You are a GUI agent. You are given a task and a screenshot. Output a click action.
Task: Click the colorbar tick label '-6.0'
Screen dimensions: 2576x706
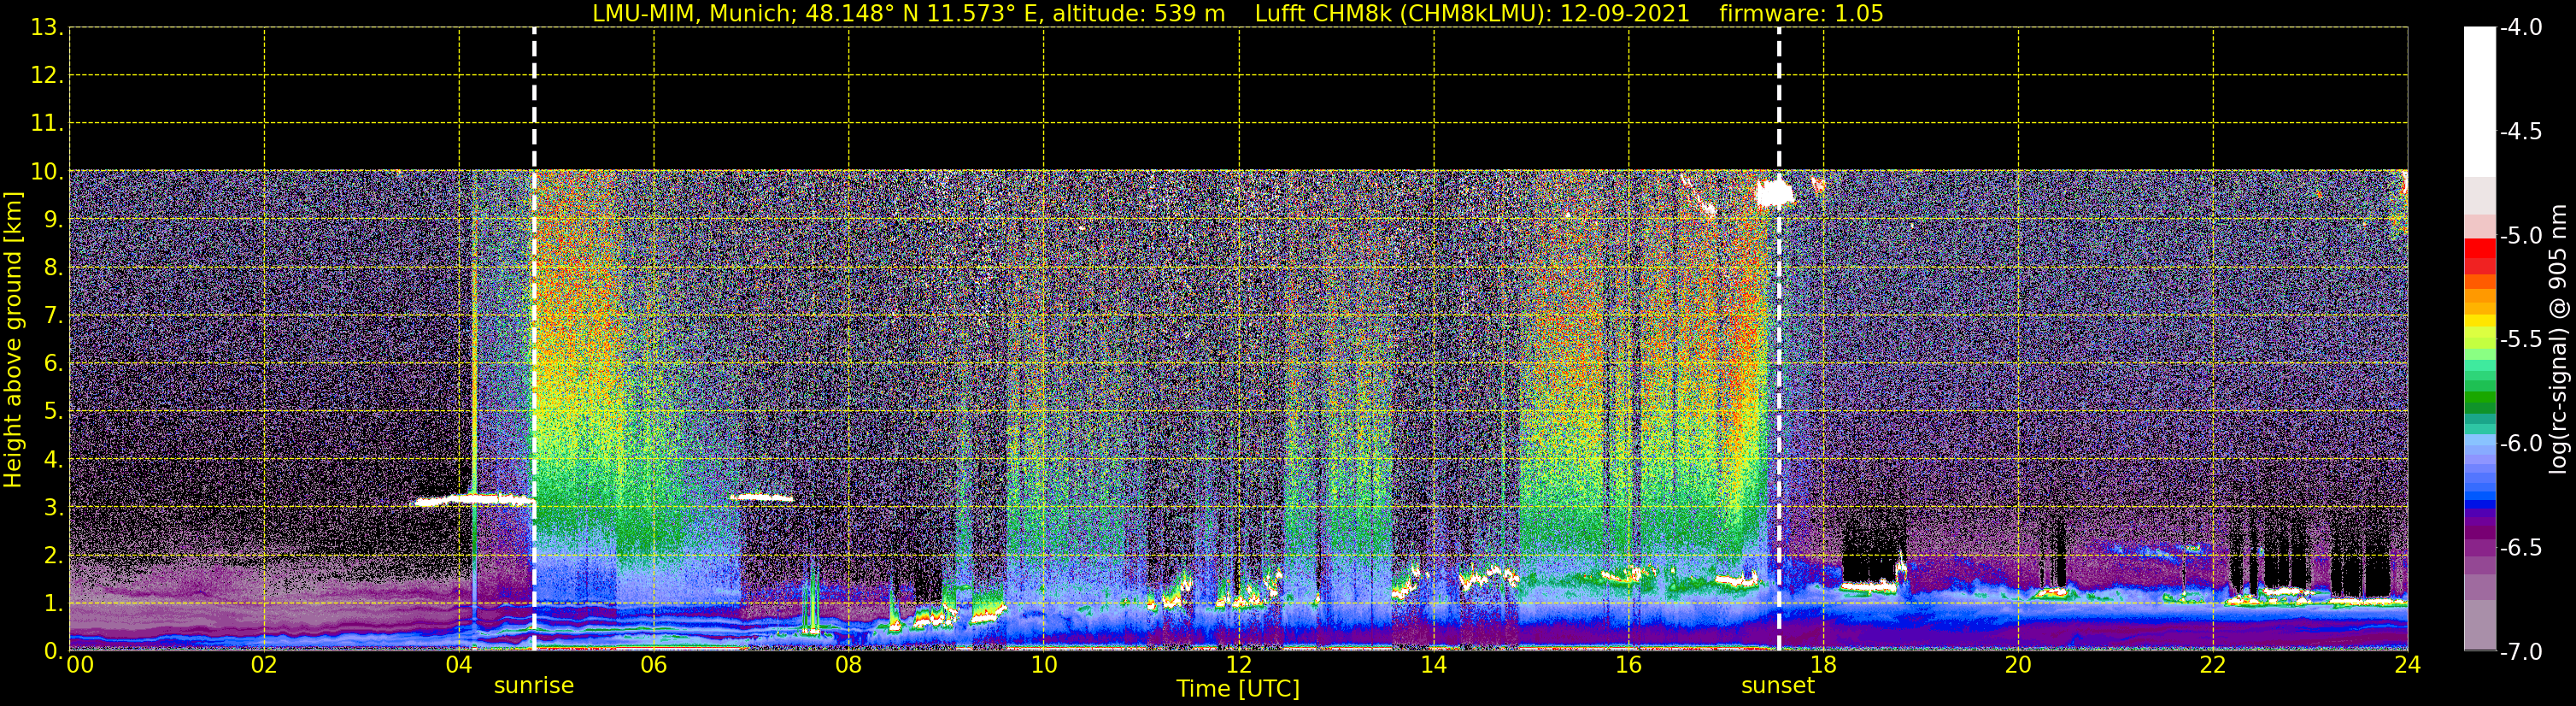click(x=2520, y=443)
